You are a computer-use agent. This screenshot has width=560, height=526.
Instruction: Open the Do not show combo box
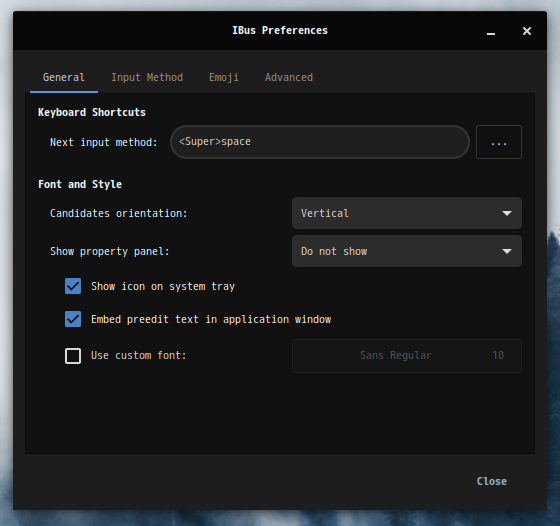[407, 251]
